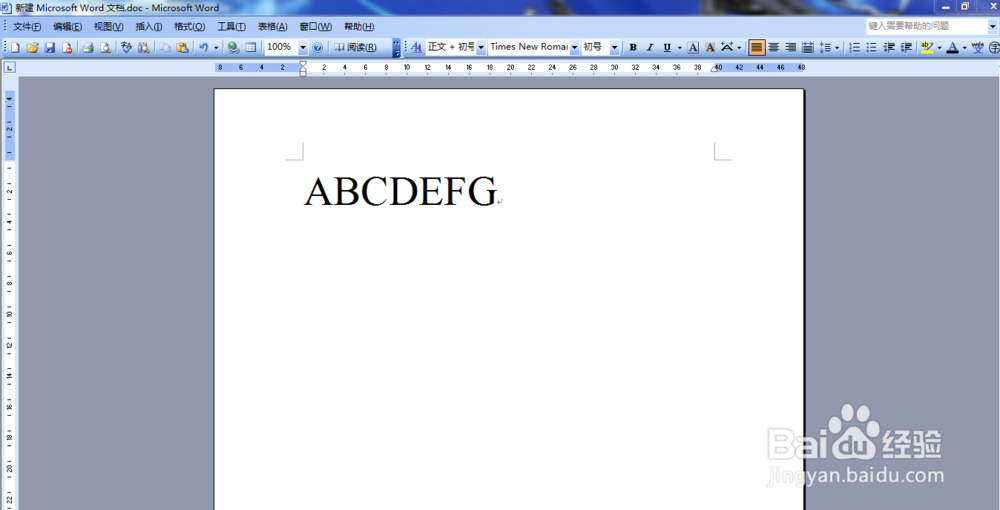This screenshot has width=1000, height=510.
Task: Click the character scaling icon
Action: tap(727, 47)
